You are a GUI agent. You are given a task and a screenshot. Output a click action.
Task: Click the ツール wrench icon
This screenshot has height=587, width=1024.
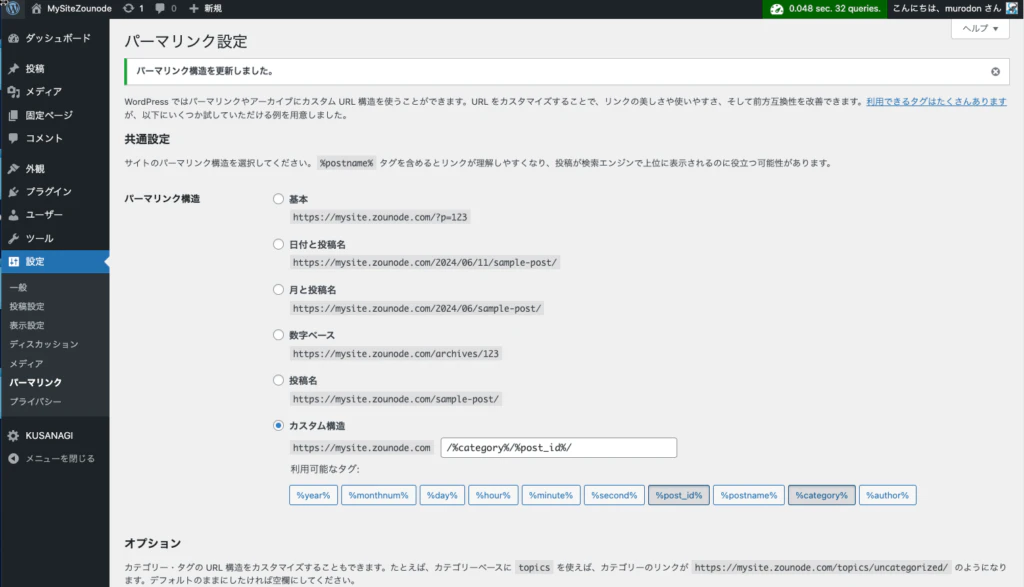click(x=14, y=238)
